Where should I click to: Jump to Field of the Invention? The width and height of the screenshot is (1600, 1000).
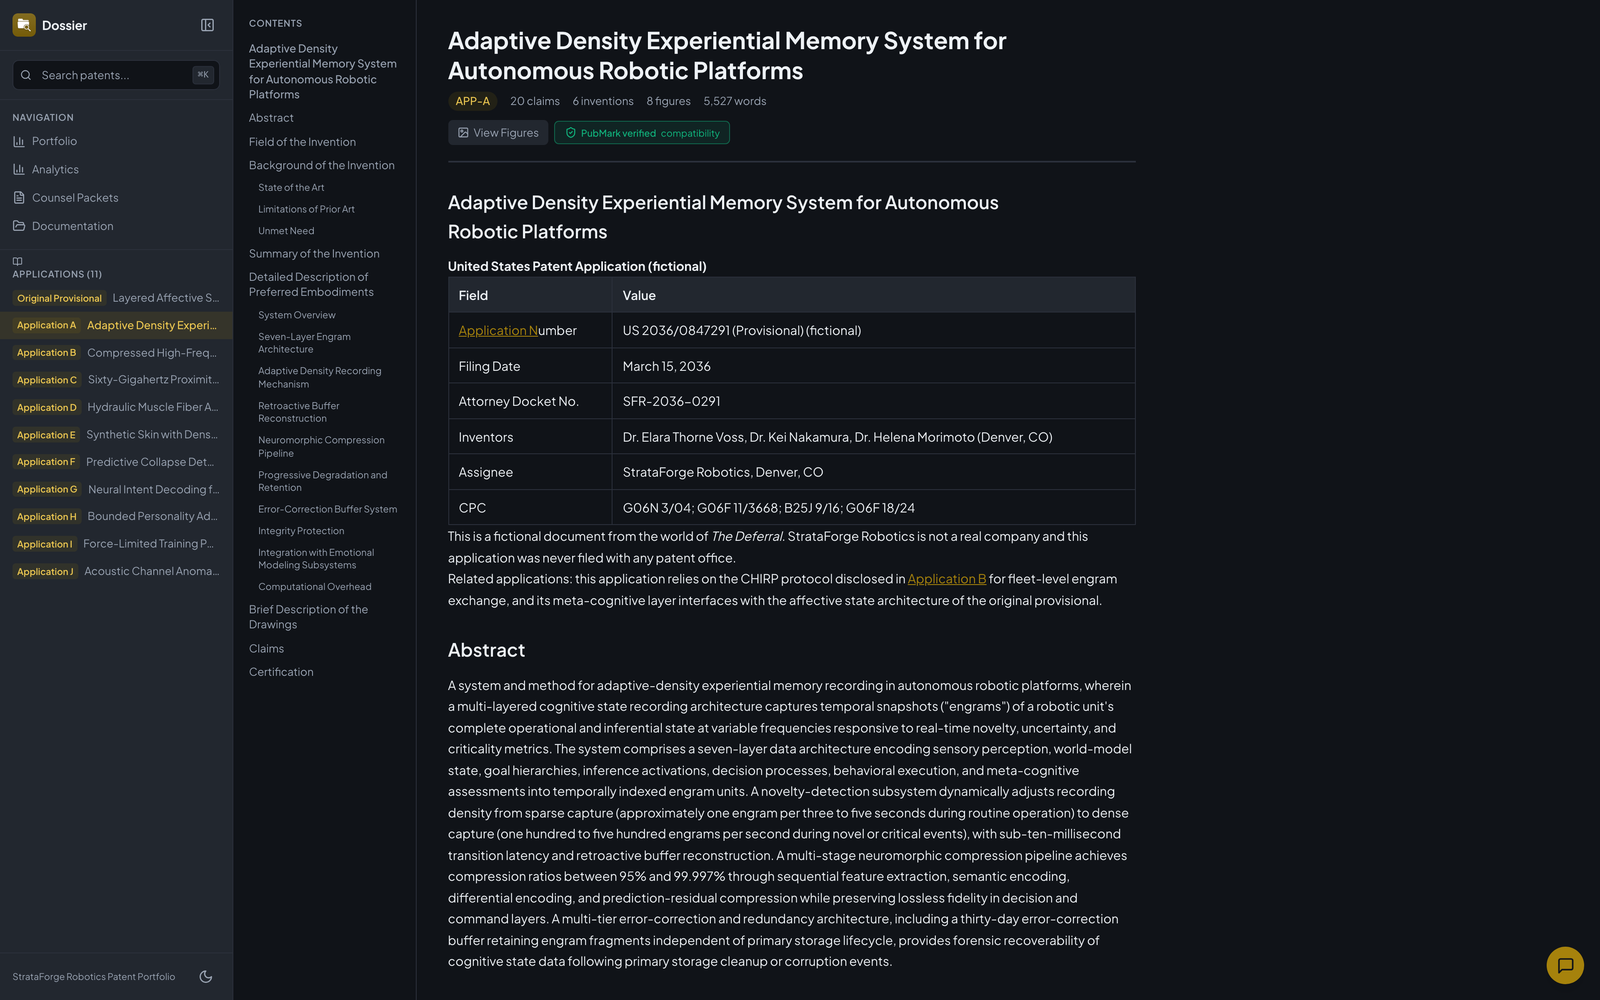click(x=302, y=142)
